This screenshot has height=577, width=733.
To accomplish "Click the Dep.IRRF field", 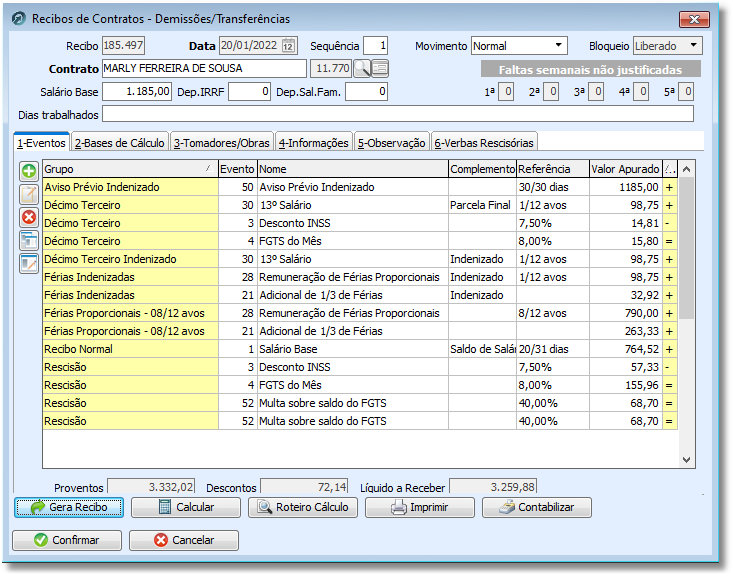I will click(249, 91).
